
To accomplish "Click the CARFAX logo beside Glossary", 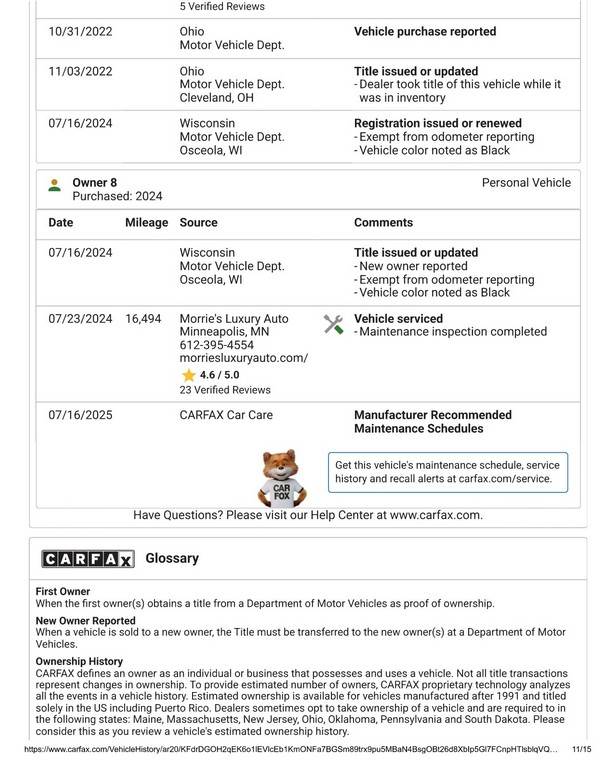I will 87,559.
